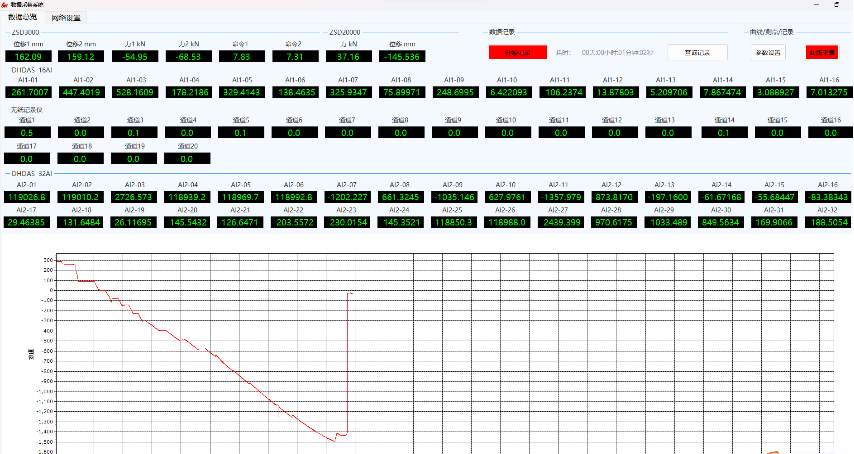Switch to the 数据总览 tab

click(x=22, y=17)
